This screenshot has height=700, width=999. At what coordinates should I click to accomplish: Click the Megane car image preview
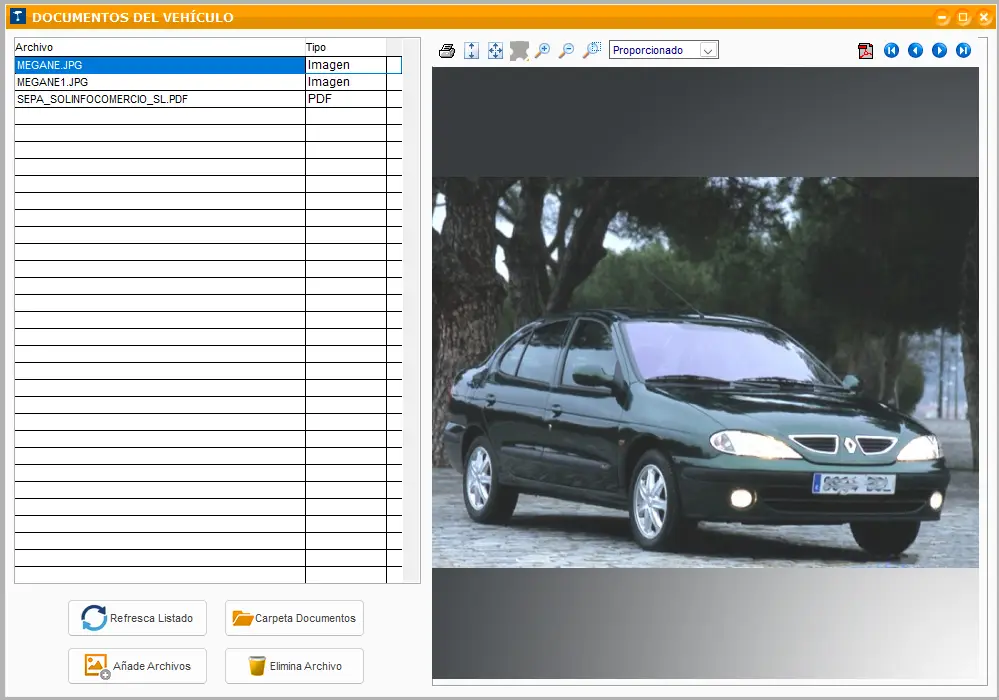click(705, 373)
